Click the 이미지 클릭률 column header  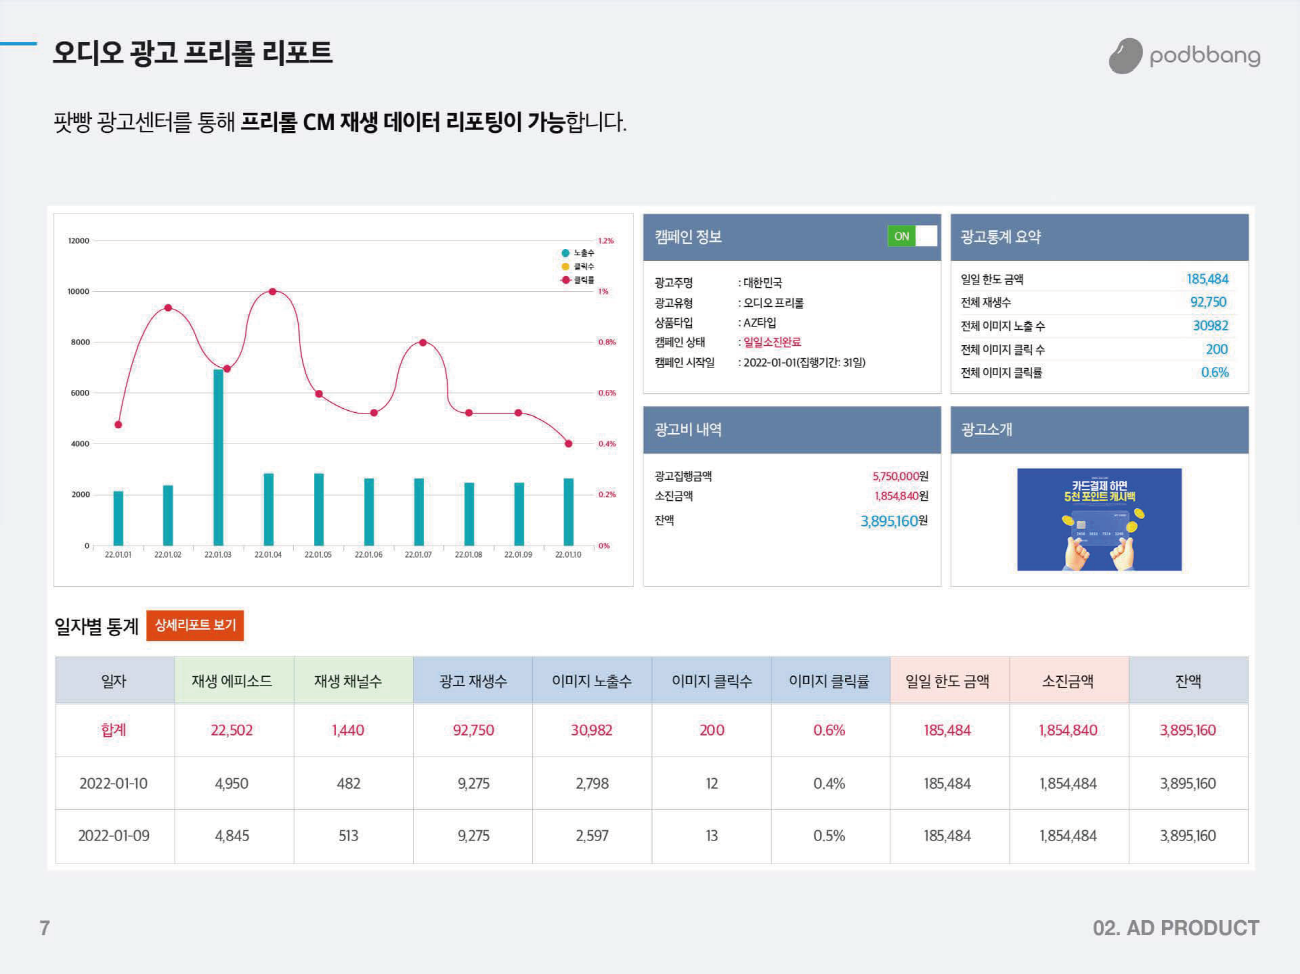pos(829,681)
